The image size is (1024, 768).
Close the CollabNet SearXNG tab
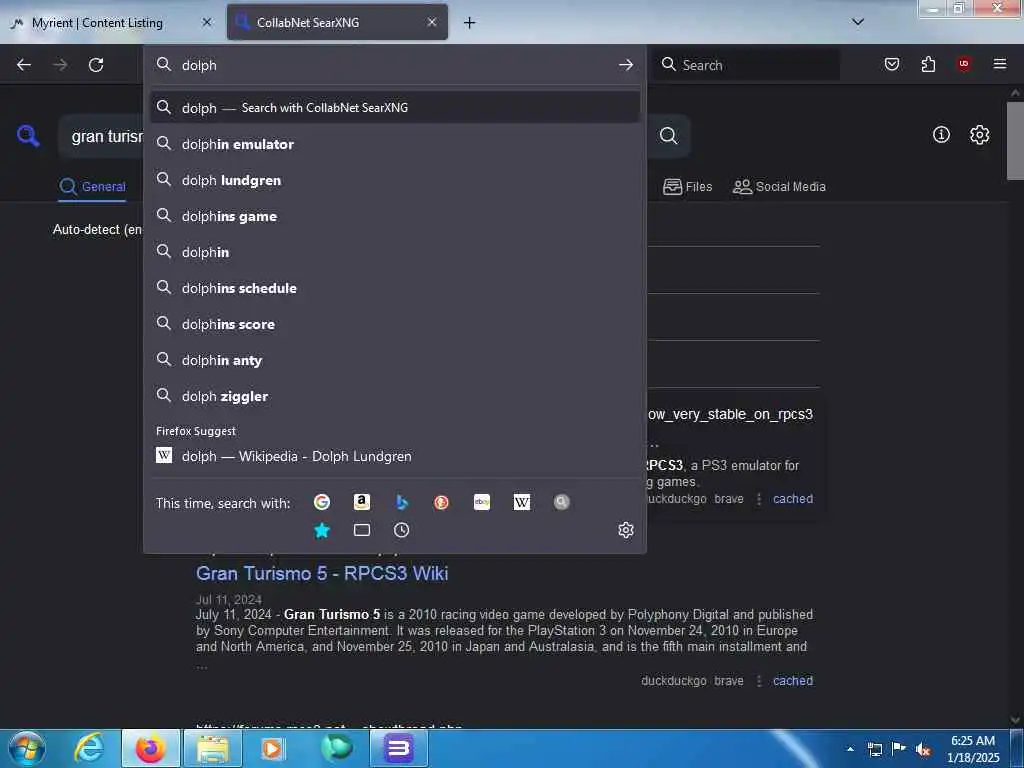click(432, 22)
